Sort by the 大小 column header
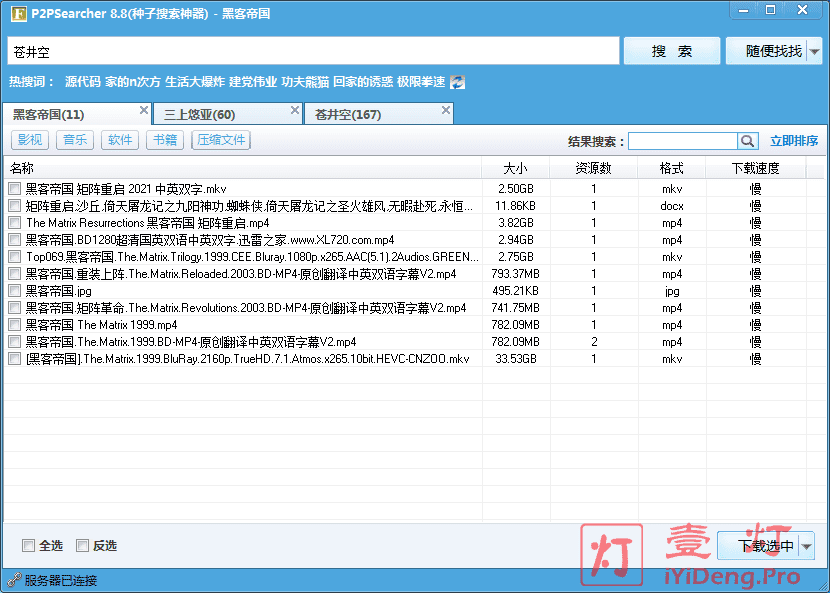Screen dimensions: 830x593 pyautogui.click(x=516, y=168)
